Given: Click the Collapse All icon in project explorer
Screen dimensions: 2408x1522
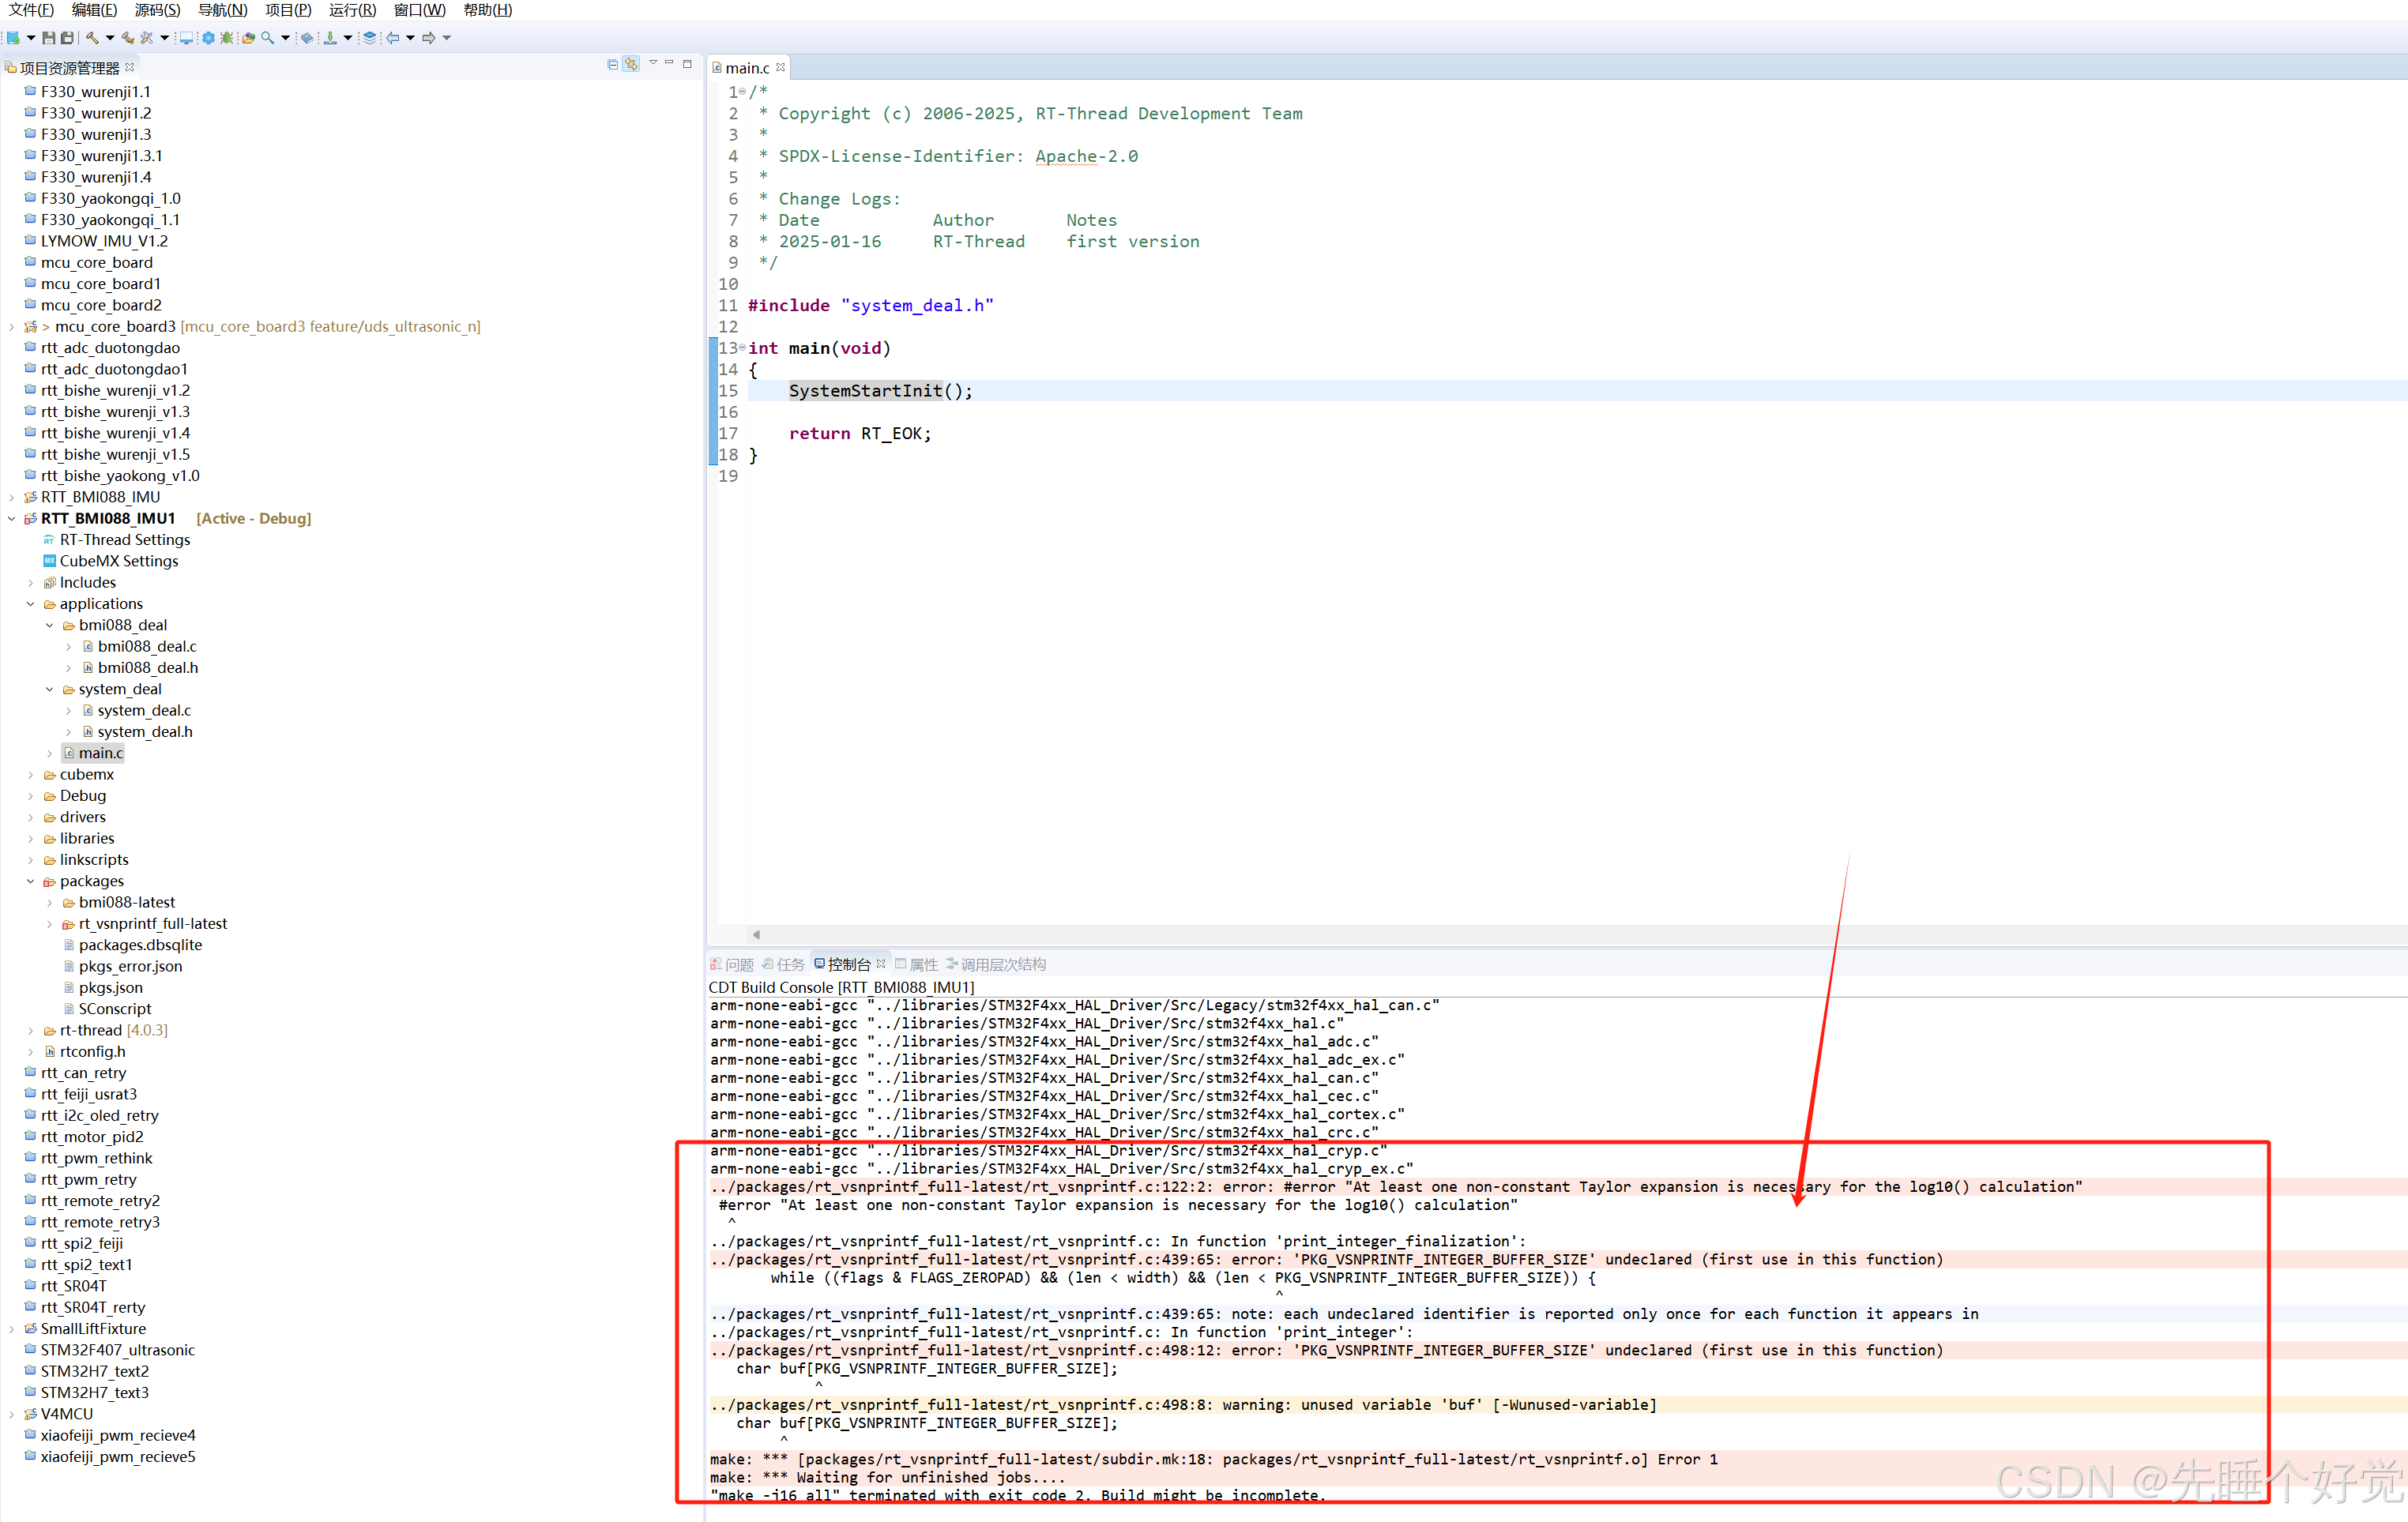Looking at the screenshot, I should point(612,64).
